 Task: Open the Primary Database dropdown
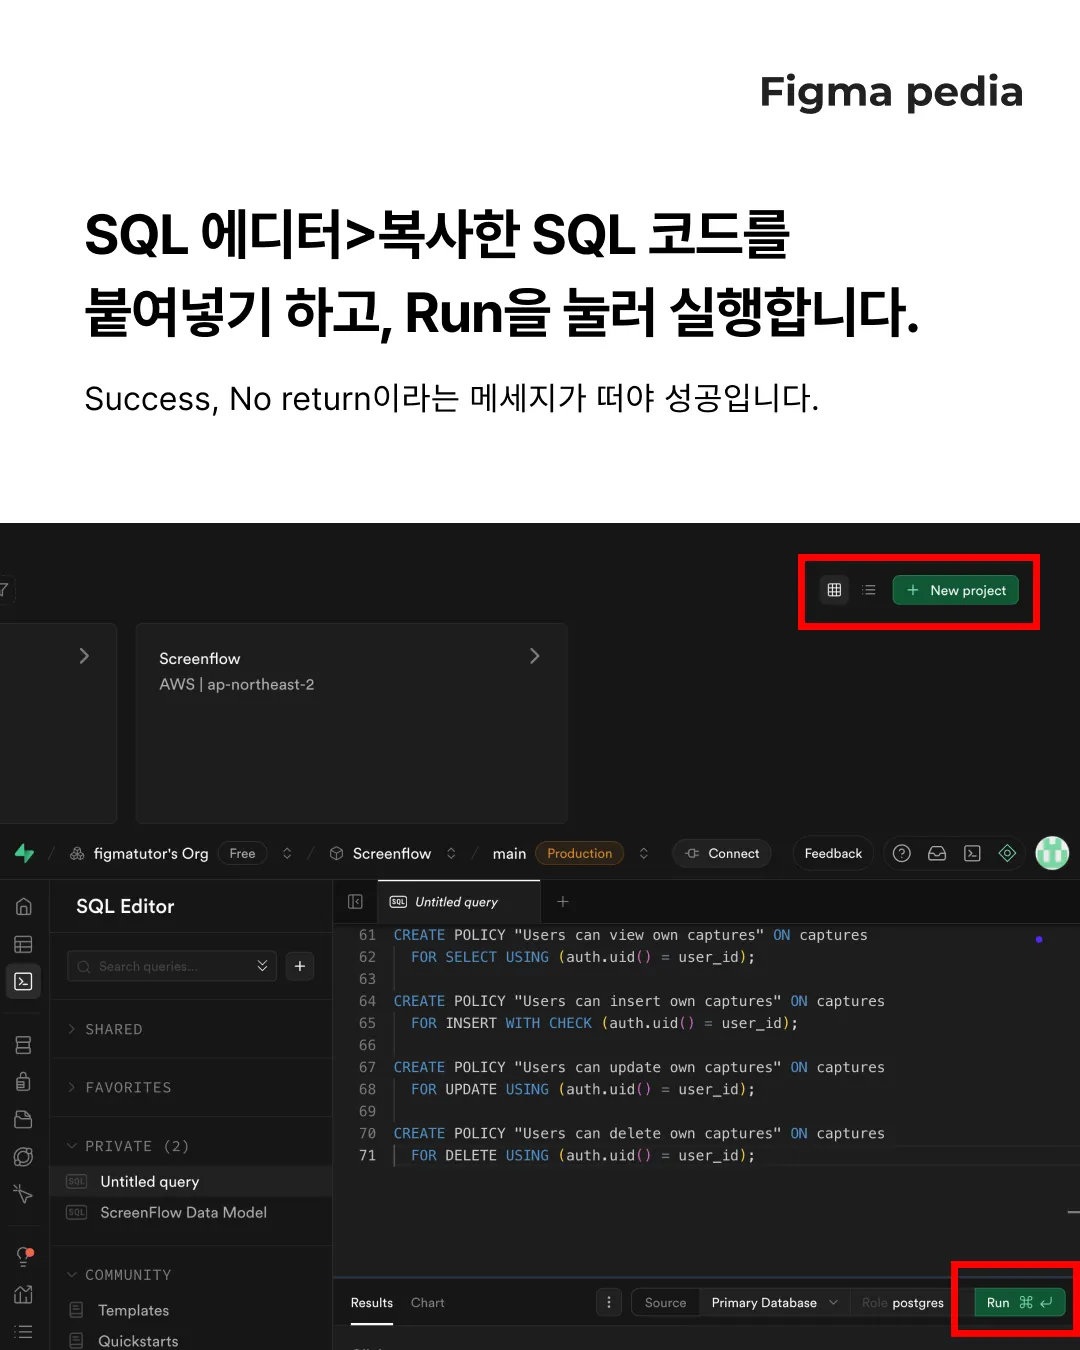(x=774, y=1303)
